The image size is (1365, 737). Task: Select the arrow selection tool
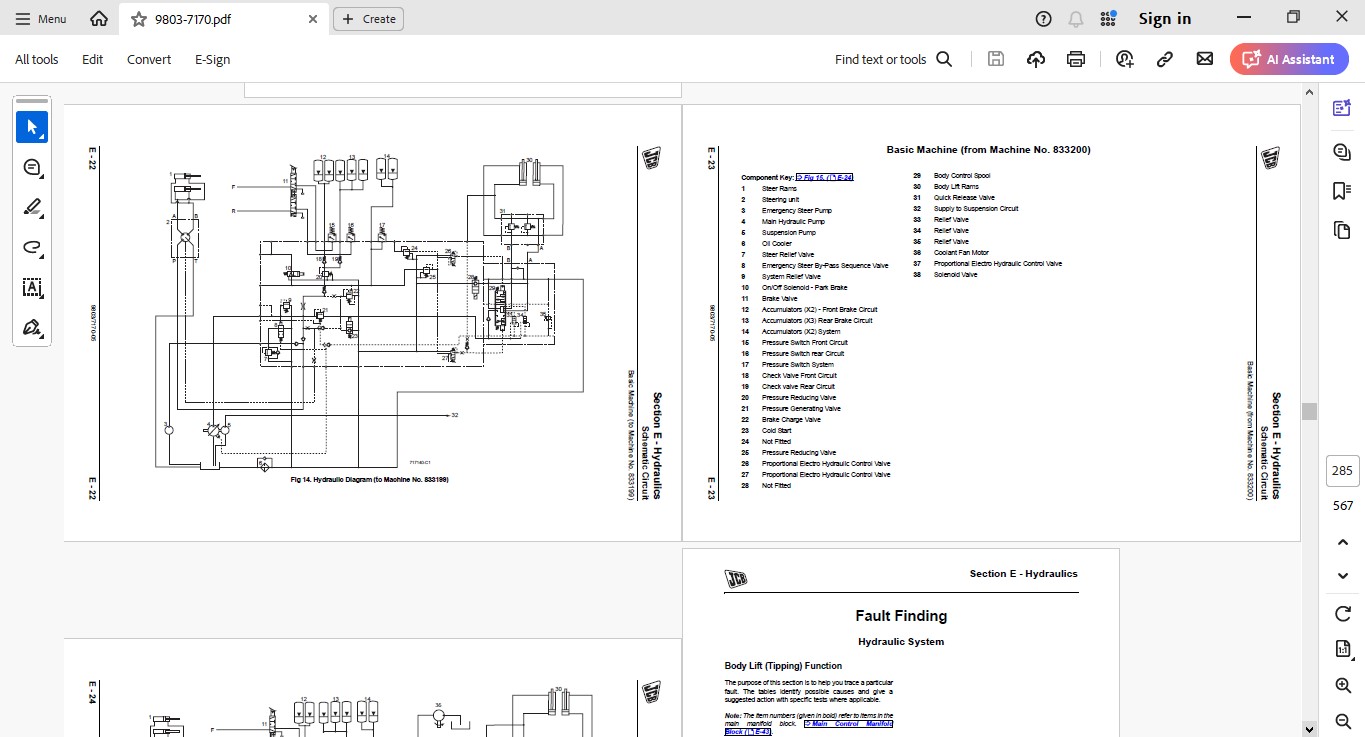(31, 127)
